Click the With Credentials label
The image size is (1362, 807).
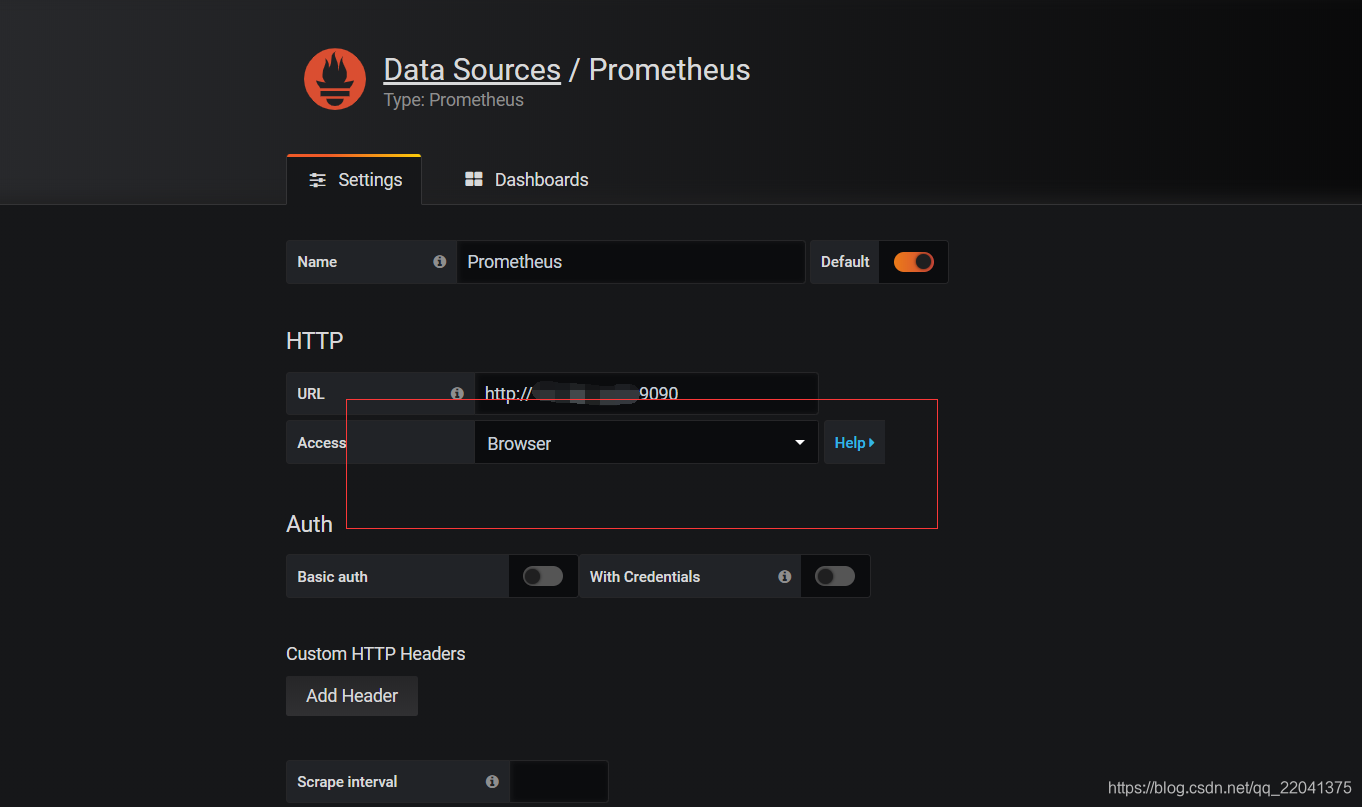[x=645, y=577]
